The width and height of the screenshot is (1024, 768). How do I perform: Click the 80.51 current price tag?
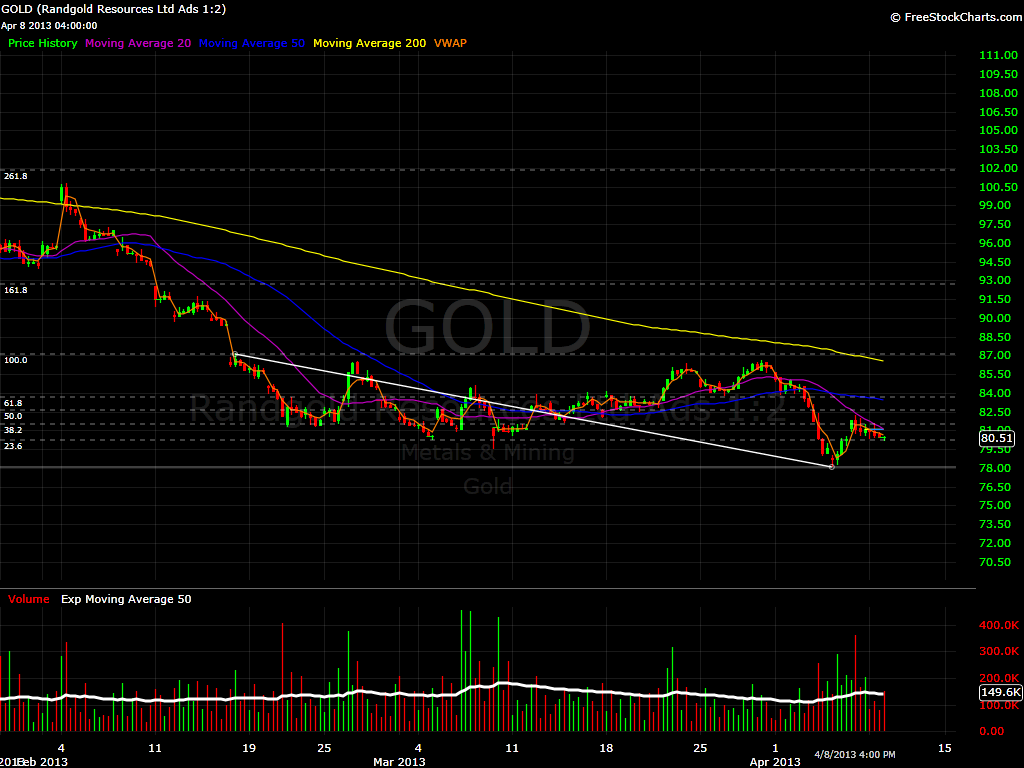[997, 438]
